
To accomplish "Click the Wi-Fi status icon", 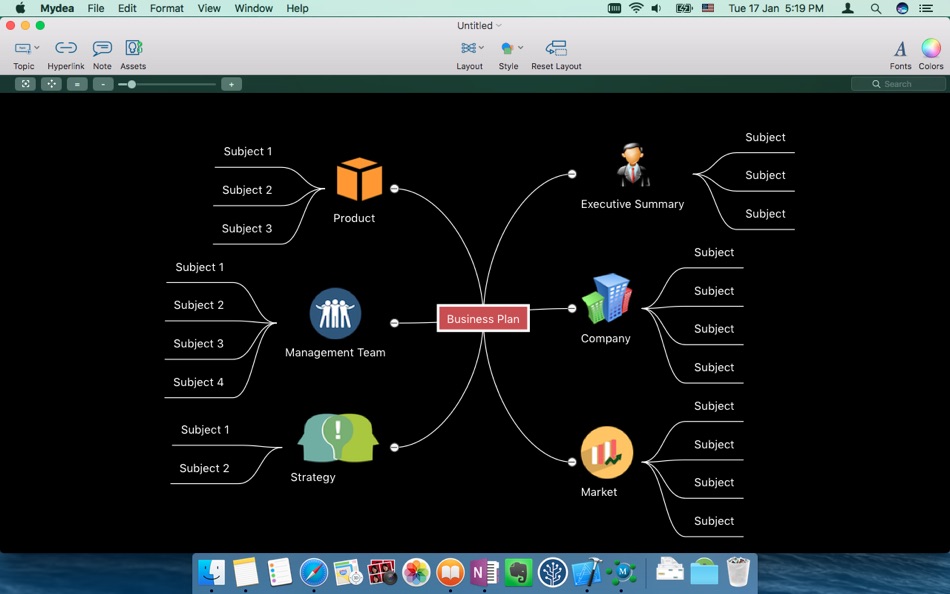I will click(x=636, y=8).
